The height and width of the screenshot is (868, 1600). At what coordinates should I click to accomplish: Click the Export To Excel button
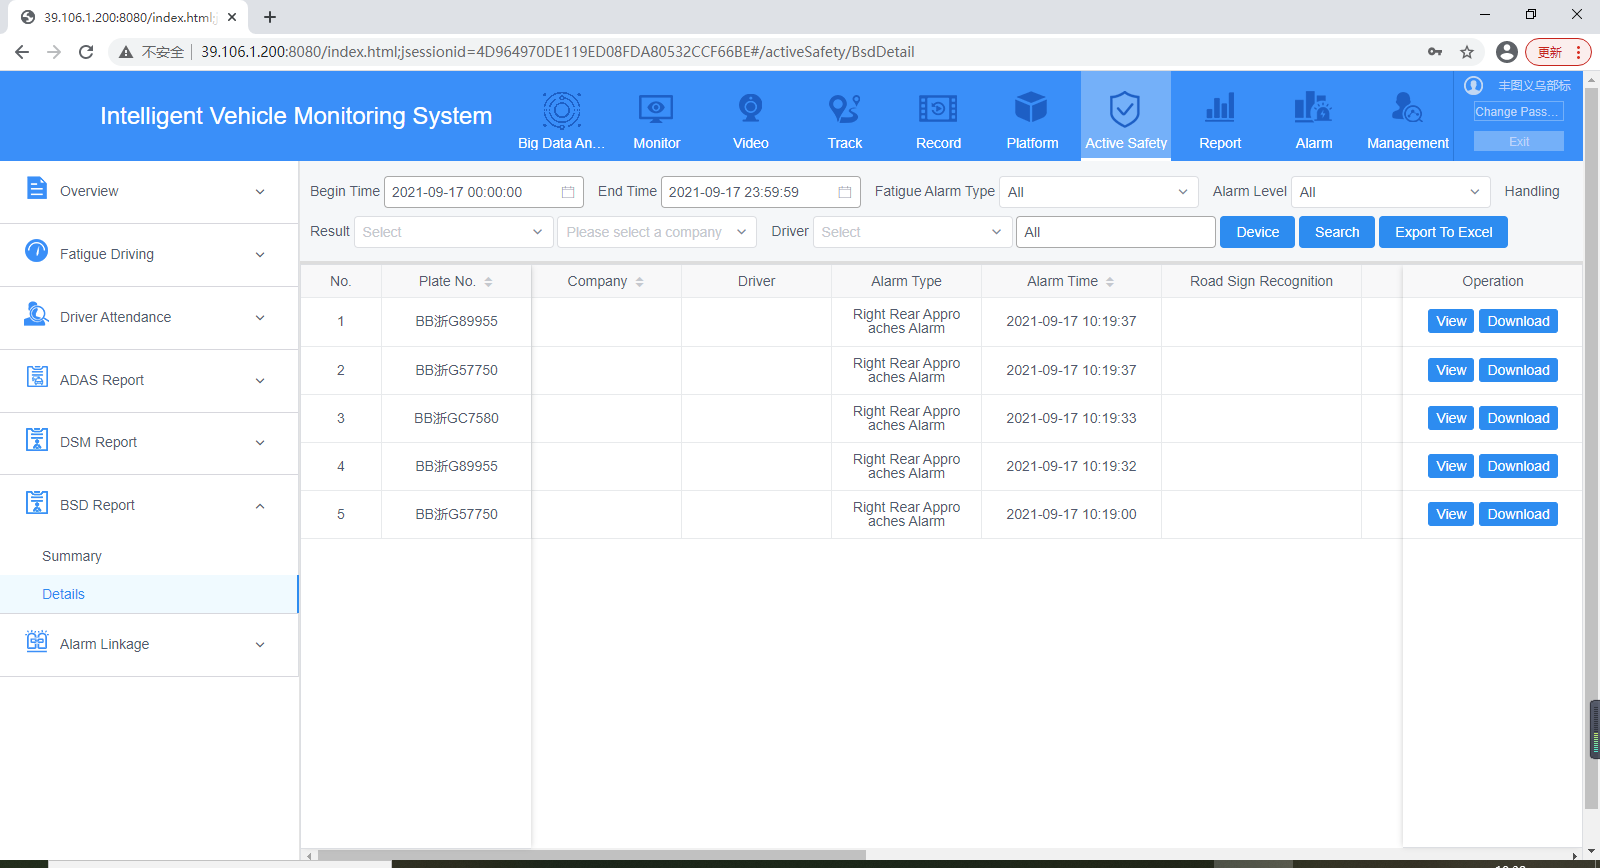1443,232
